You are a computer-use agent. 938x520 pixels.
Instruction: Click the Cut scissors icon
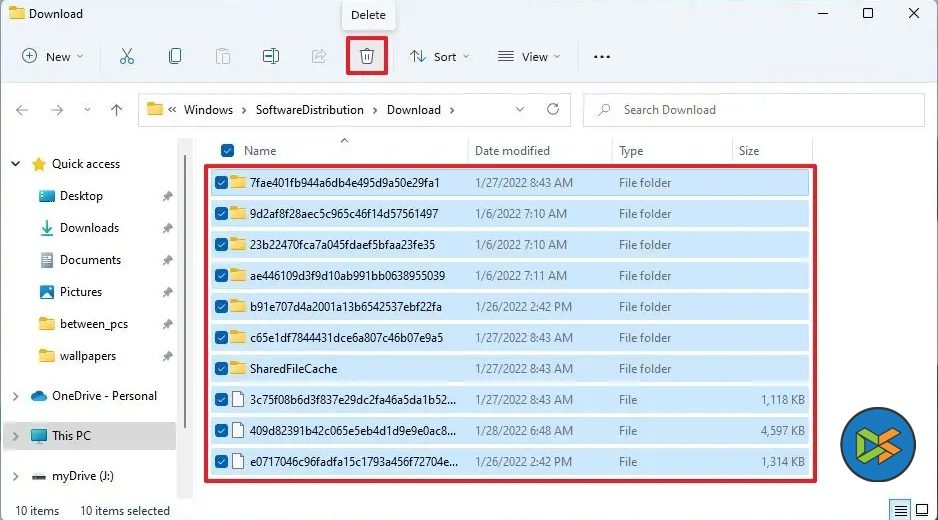(127, 57)
